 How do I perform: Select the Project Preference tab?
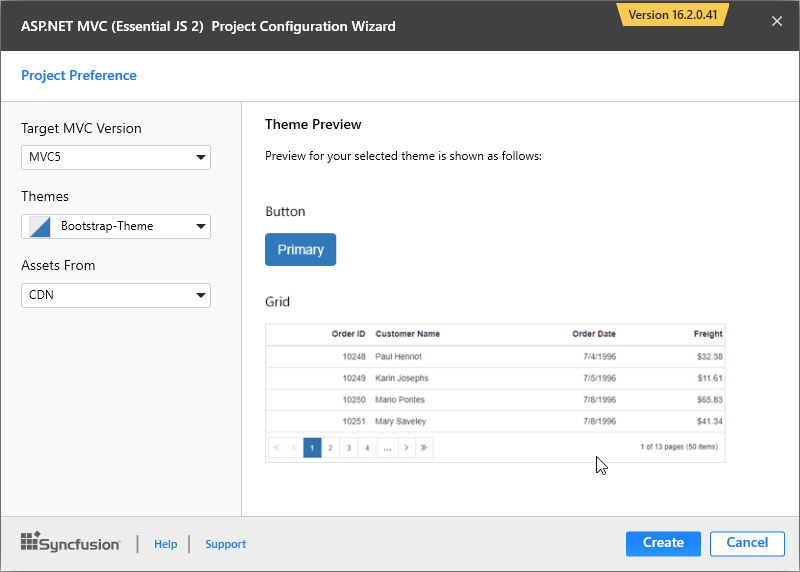pyautogui.click(x=79, y=75)
